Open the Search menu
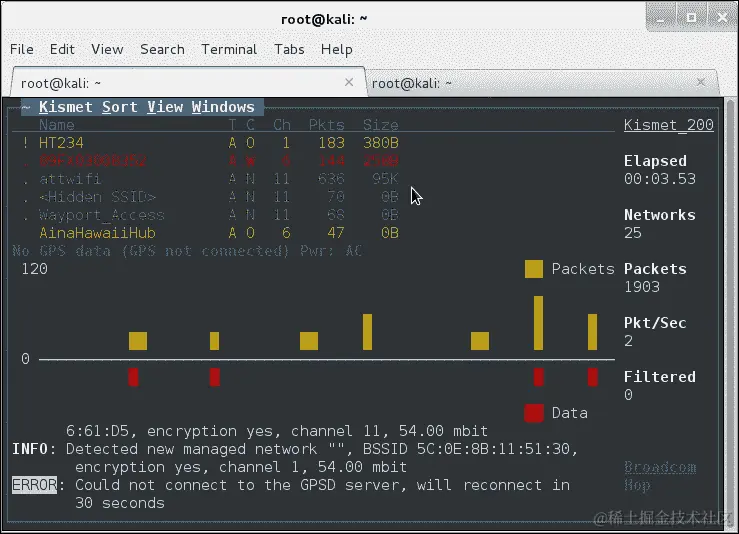 click(x=162, y=49)
